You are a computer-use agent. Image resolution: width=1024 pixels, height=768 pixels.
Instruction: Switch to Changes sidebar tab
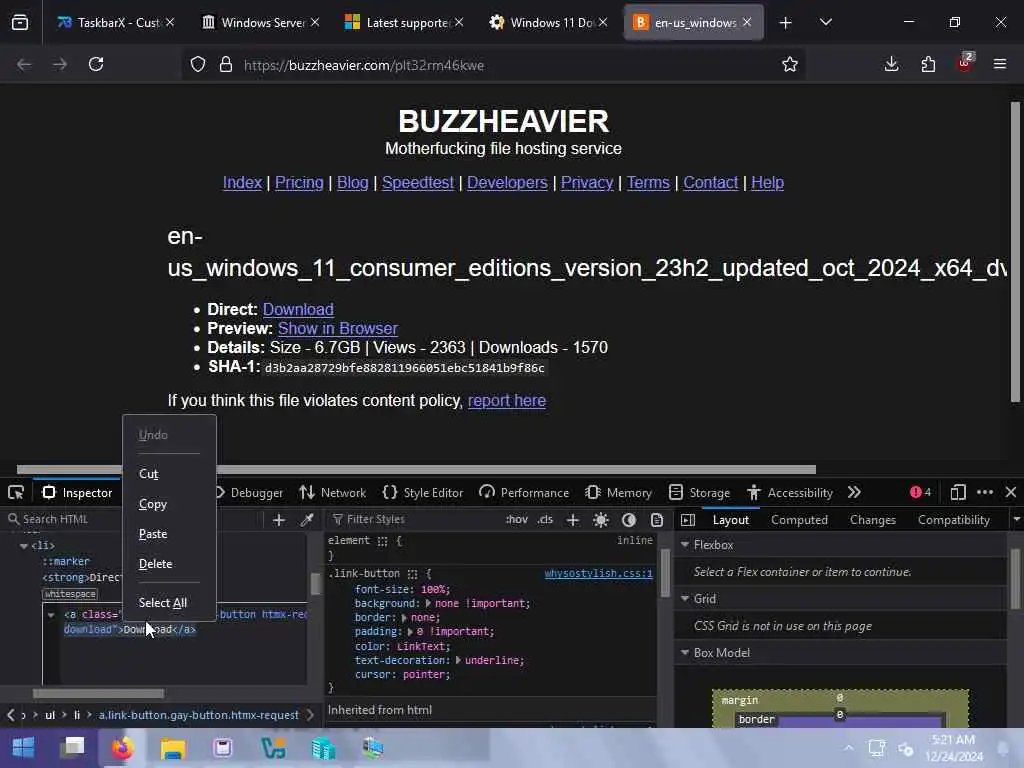coord(872,520)
